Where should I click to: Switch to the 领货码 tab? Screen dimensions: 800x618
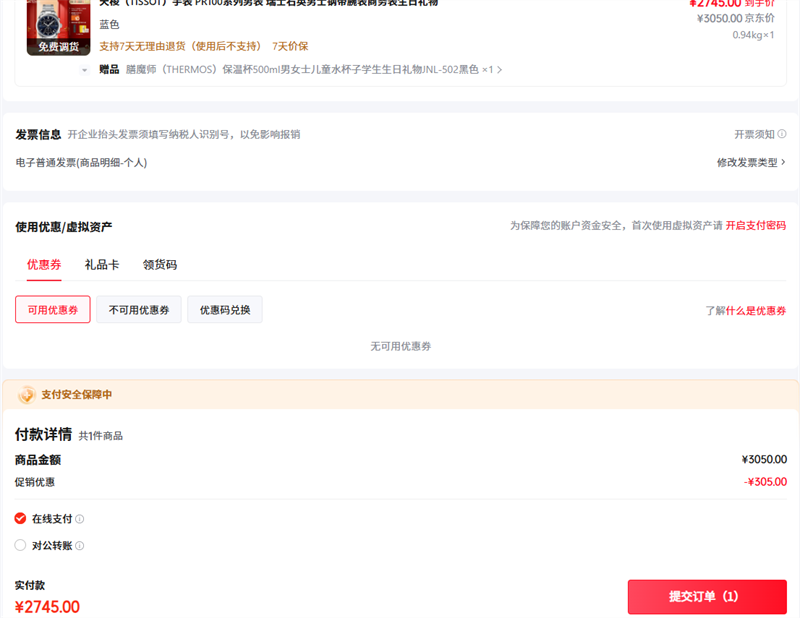pyautogui.click(x=160, y=265)
